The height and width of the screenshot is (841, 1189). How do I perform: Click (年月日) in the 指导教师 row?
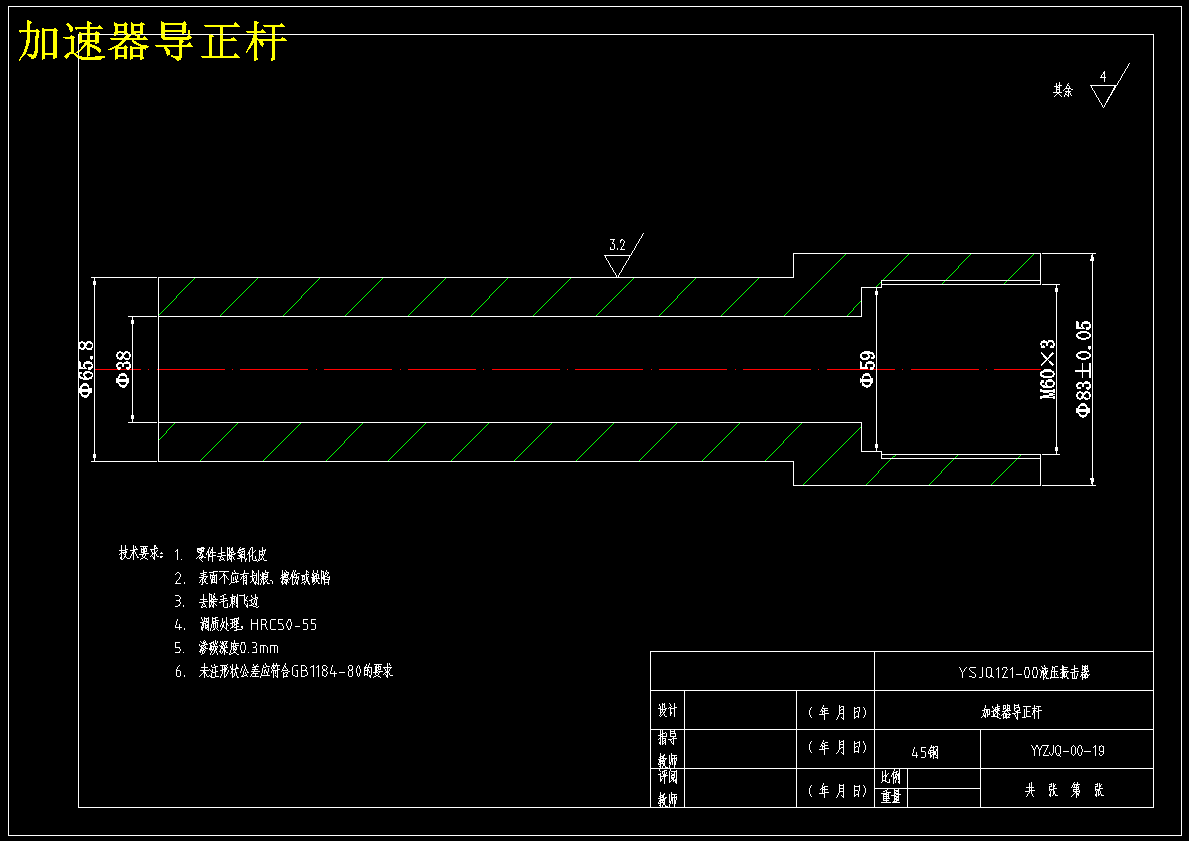(836, 747)
